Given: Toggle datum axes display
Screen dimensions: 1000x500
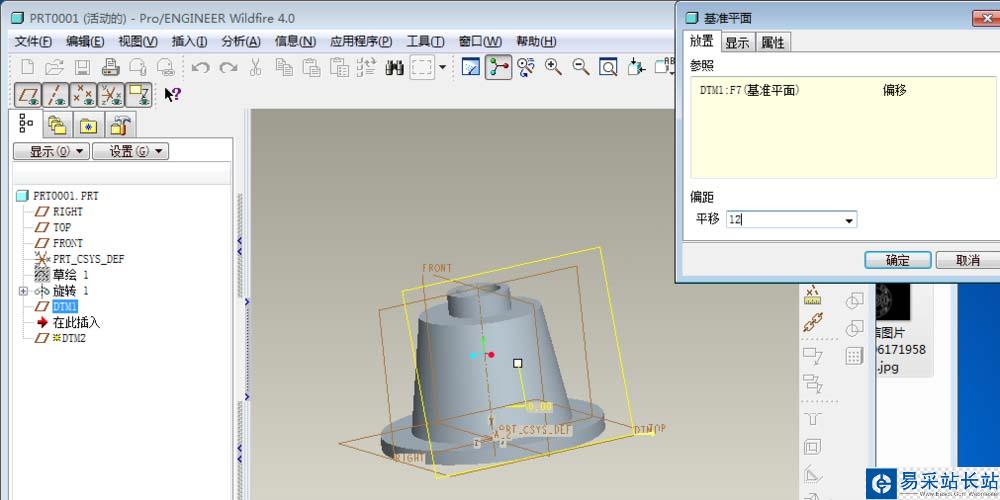Looking at the screenshot, I should point(55,94).
